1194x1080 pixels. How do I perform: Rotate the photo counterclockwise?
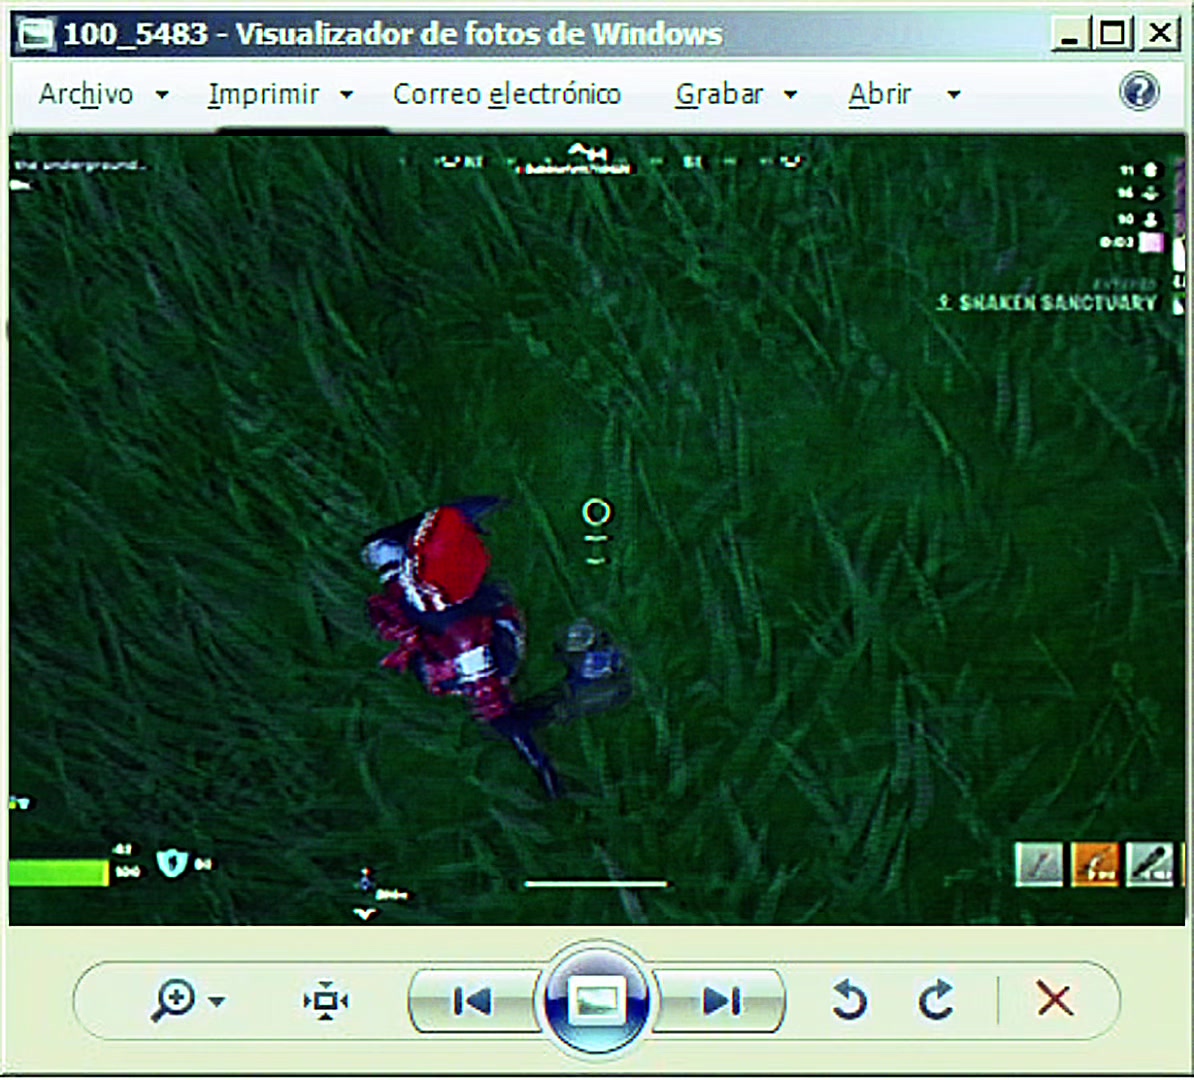[x=850, y=1000]
